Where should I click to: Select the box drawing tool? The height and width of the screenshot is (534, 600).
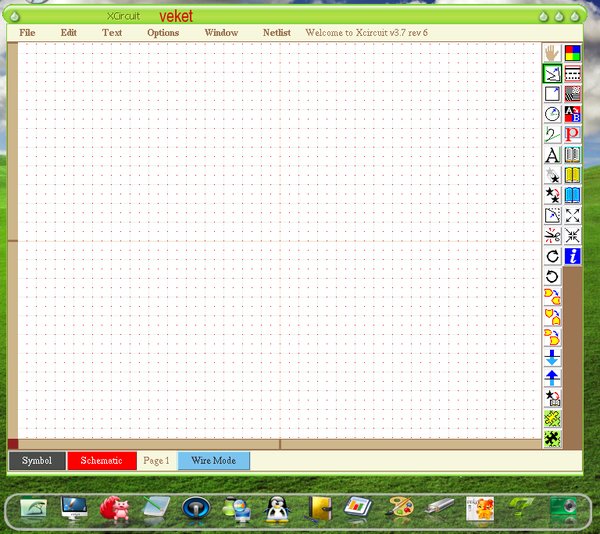coord(552,94)
